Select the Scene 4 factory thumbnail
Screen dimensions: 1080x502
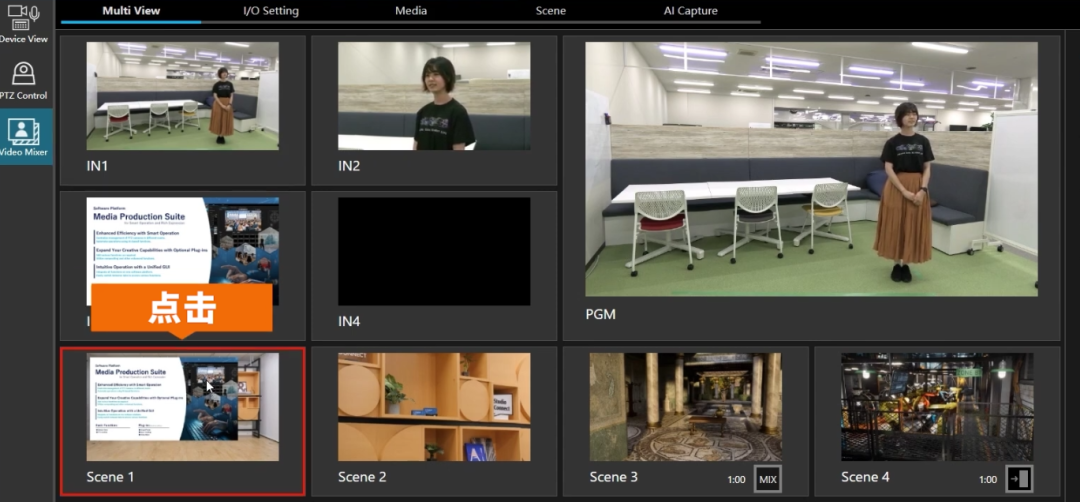(937, 407)
